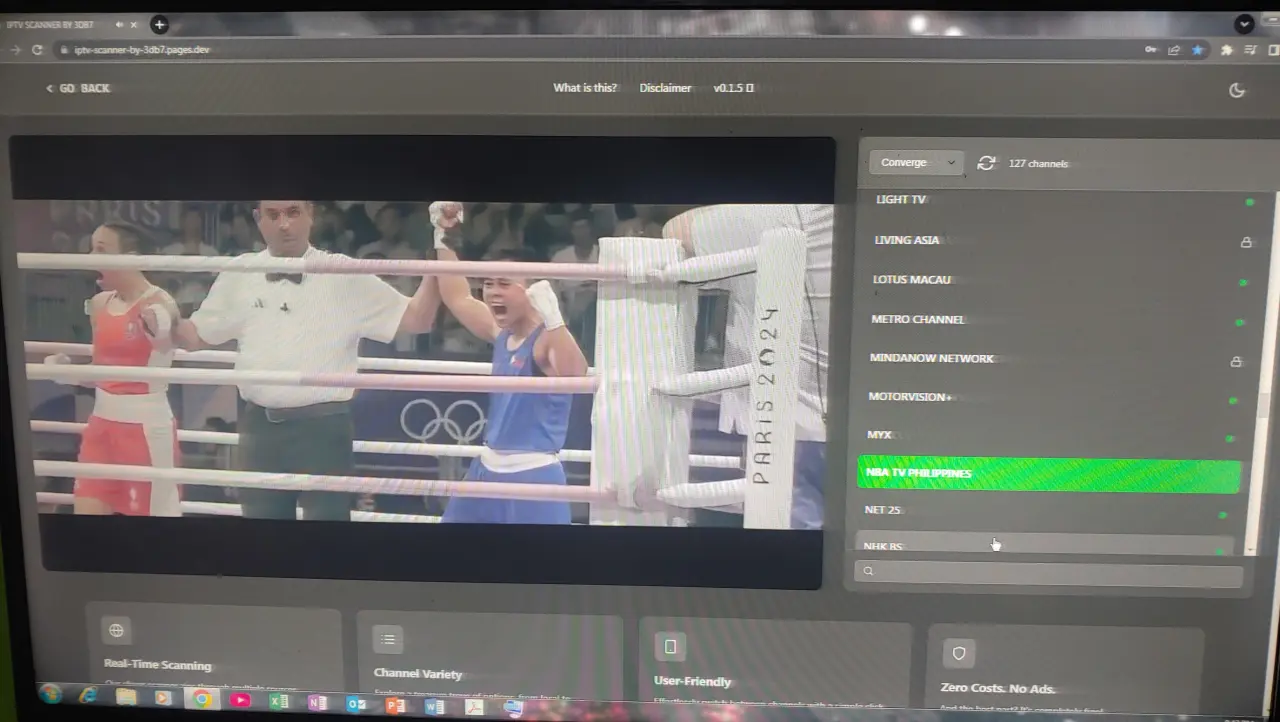Click the lock icon beside LIVING ASIA
Viewport: 1280px width, 722px height.
tap(1246, 242)
